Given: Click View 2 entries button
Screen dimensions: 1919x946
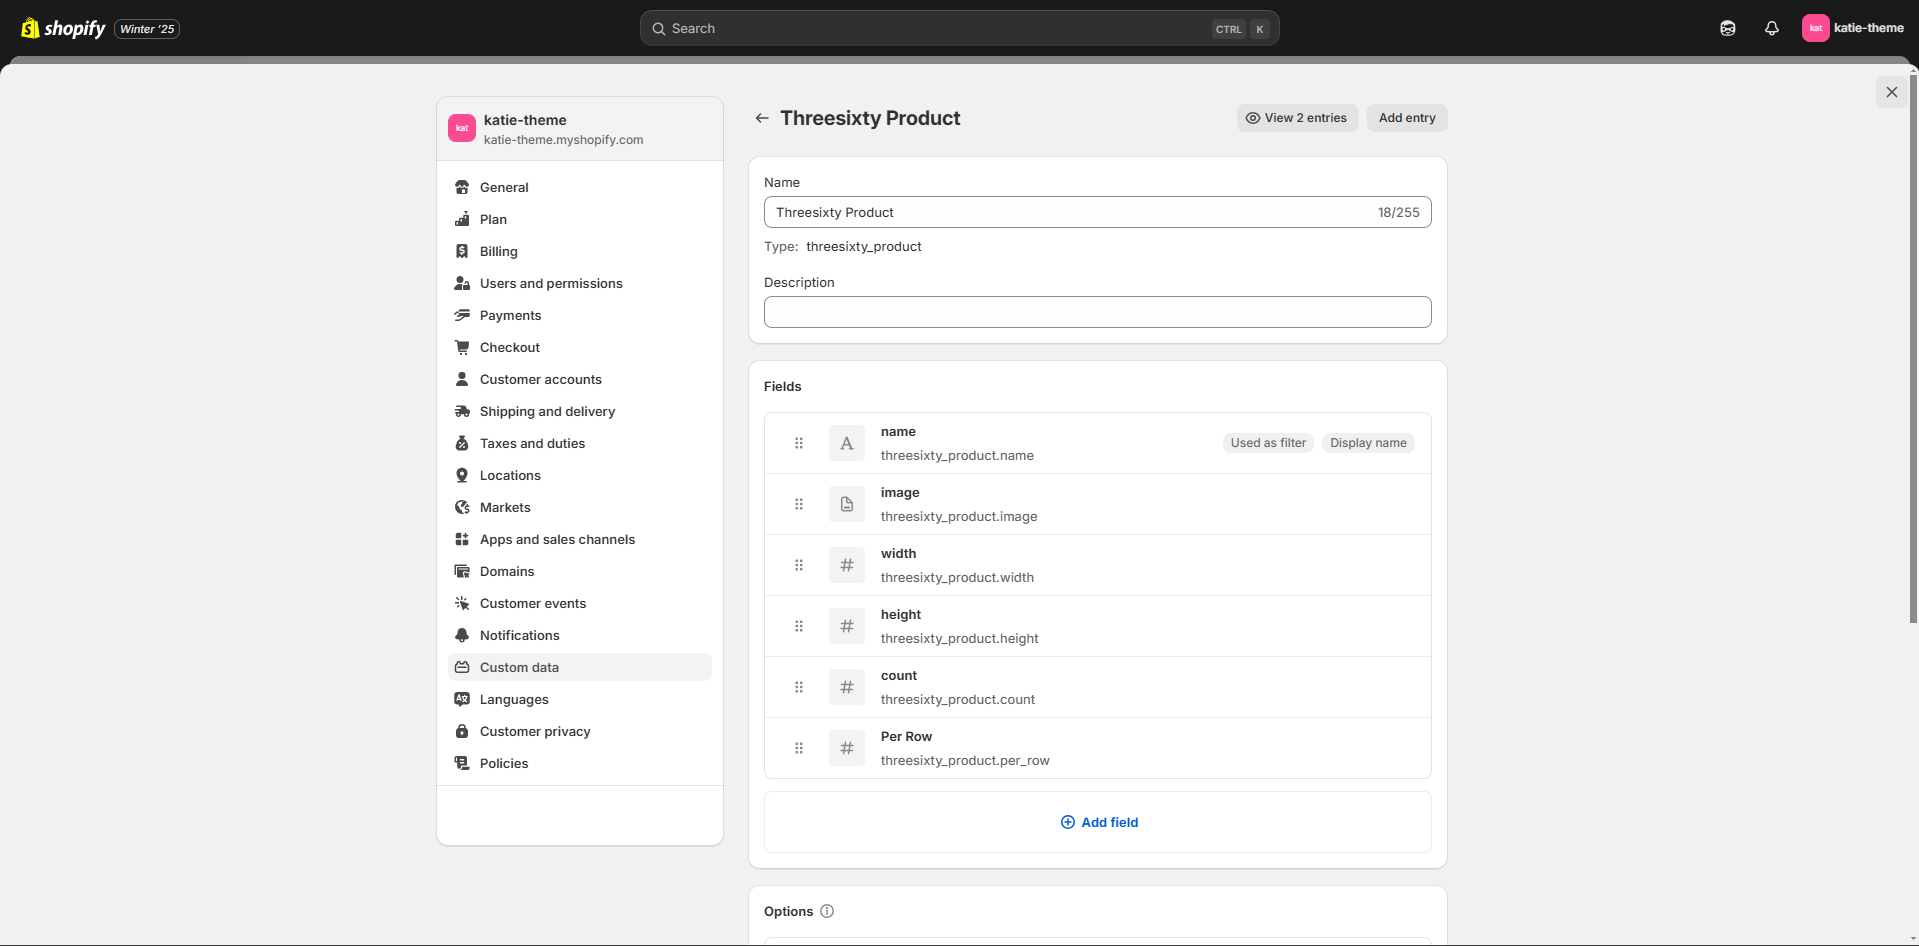Looking at the screenshot, I should pyautogui.click(x=1297, y=118).
